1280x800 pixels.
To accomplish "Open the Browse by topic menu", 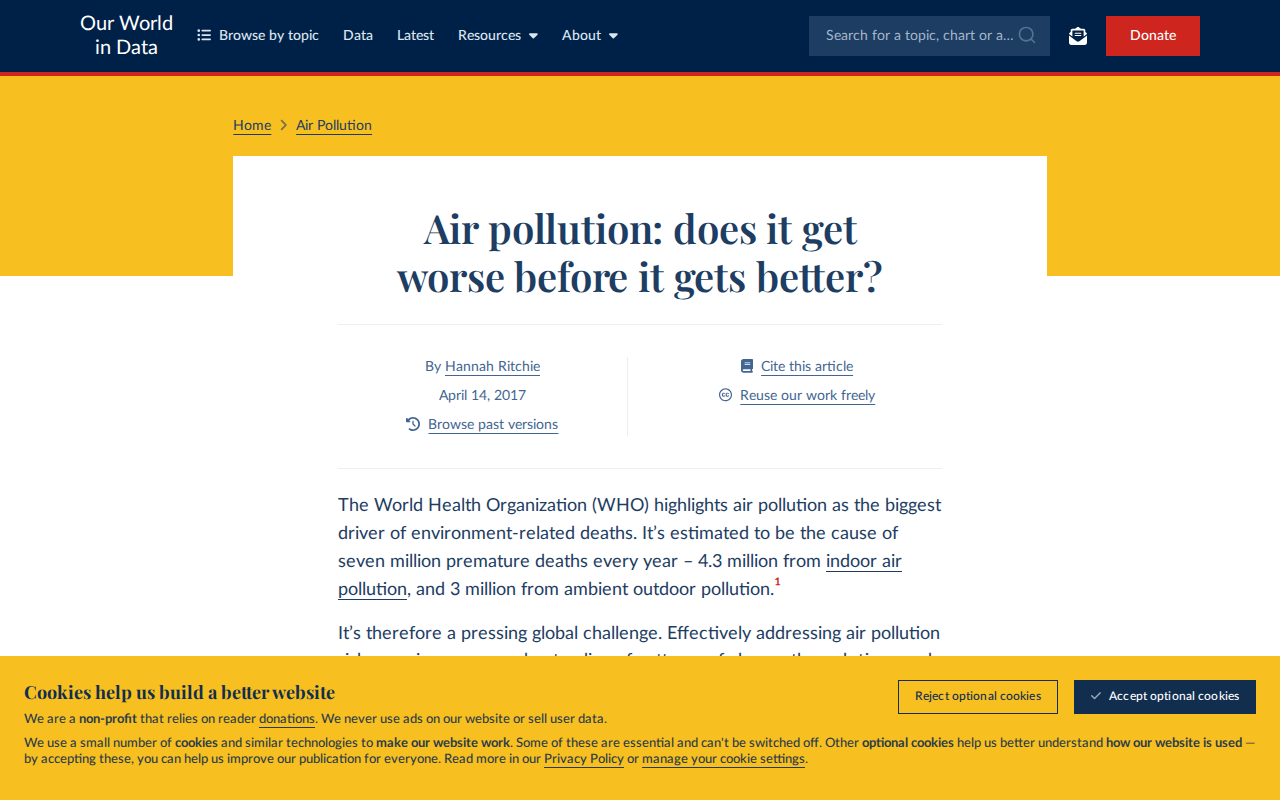I will (x=258, y=35).
